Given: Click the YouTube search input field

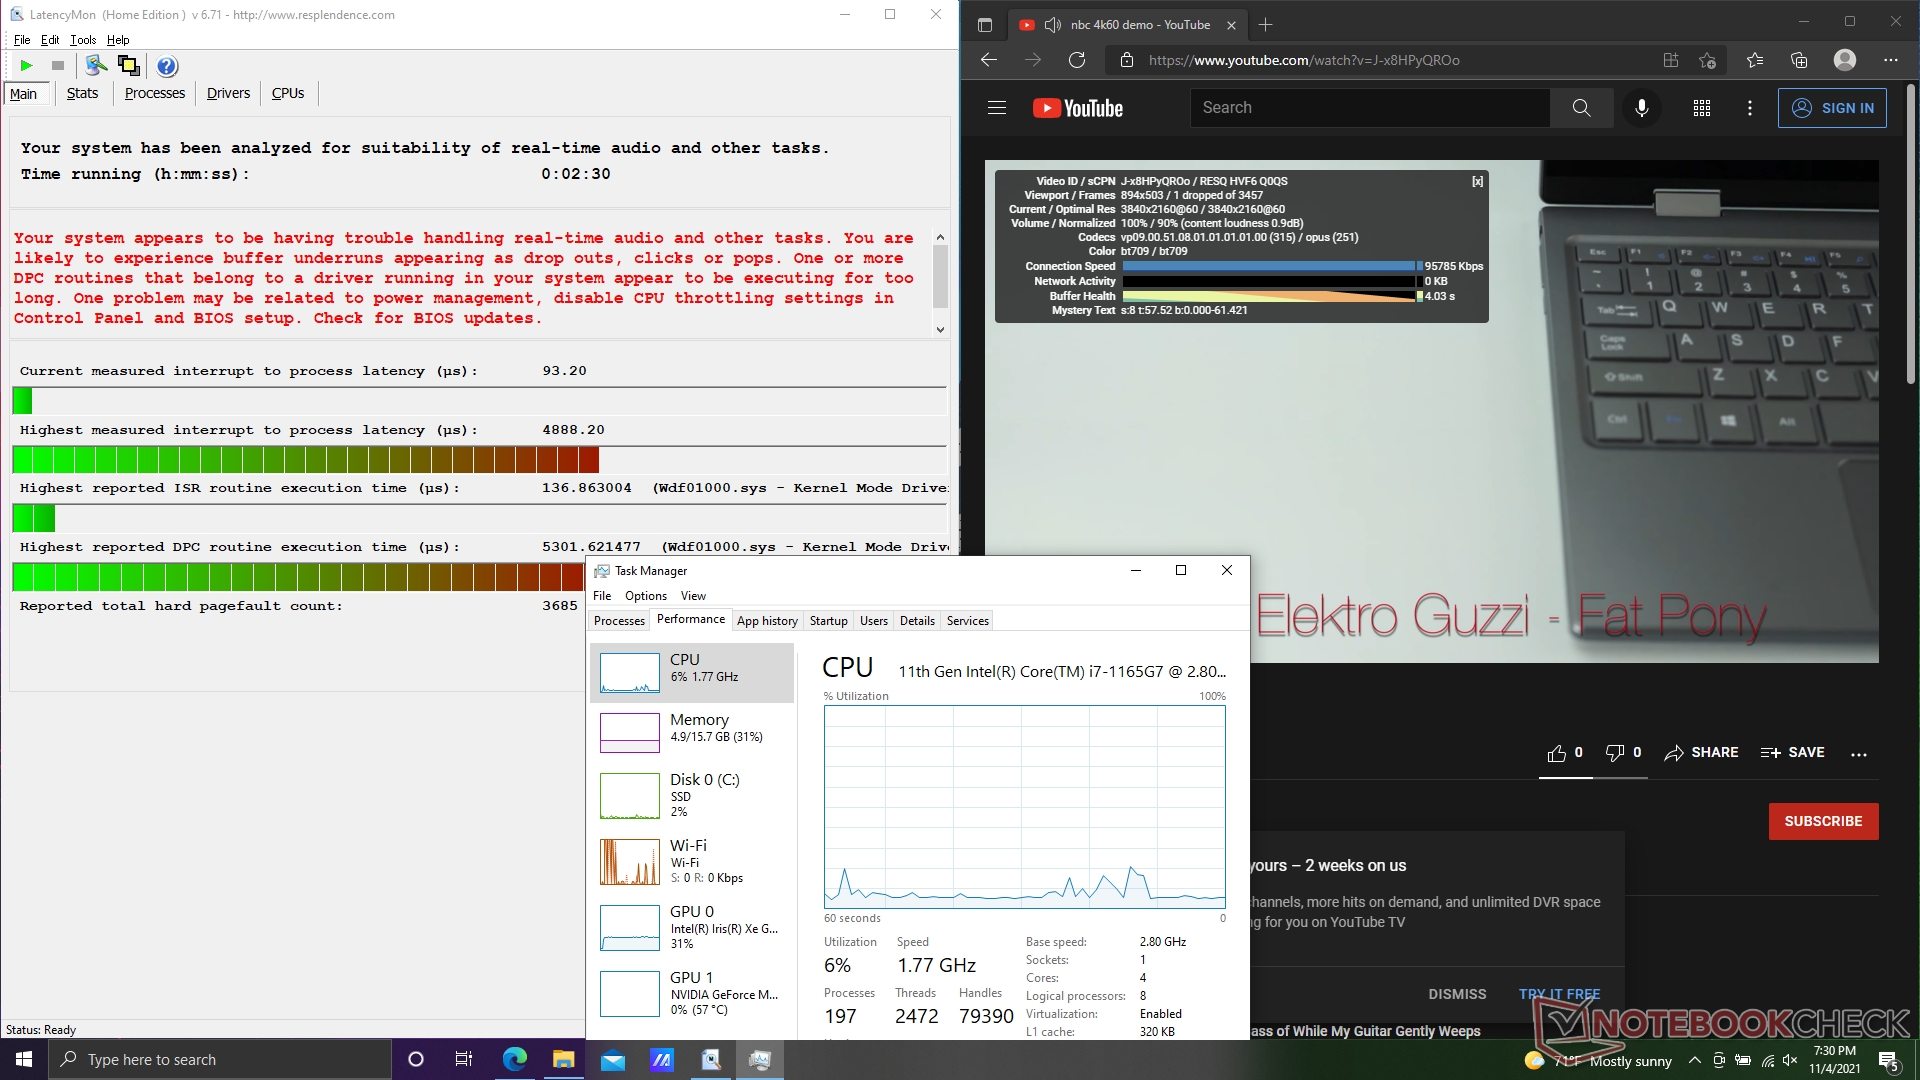Looking at the screenshot, I should tap(1369, 108).
